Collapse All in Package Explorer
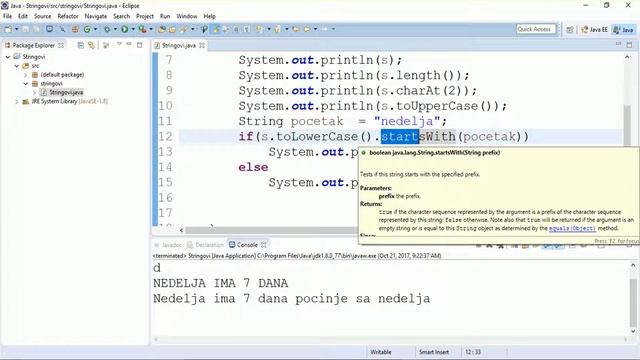This screenshot has height=360, width=640. (x=80, y=45)
